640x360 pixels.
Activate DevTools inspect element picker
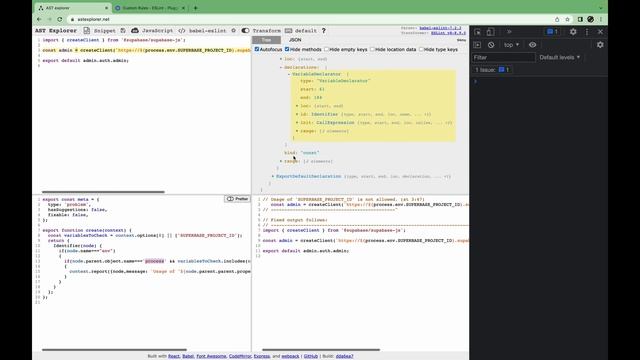(478, 32)
